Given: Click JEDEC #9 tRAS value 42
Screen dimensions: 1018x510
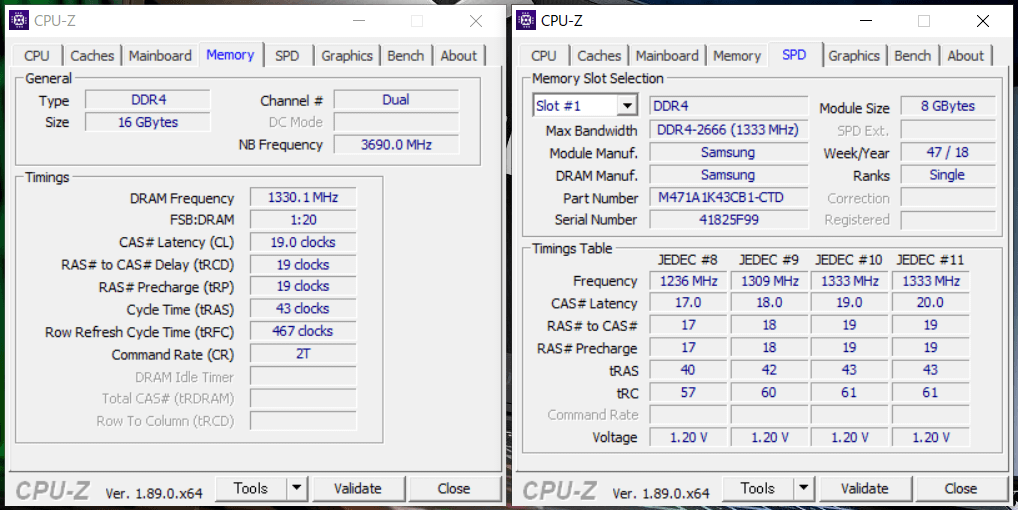Looking at the screenshot, I should [769, 370].
